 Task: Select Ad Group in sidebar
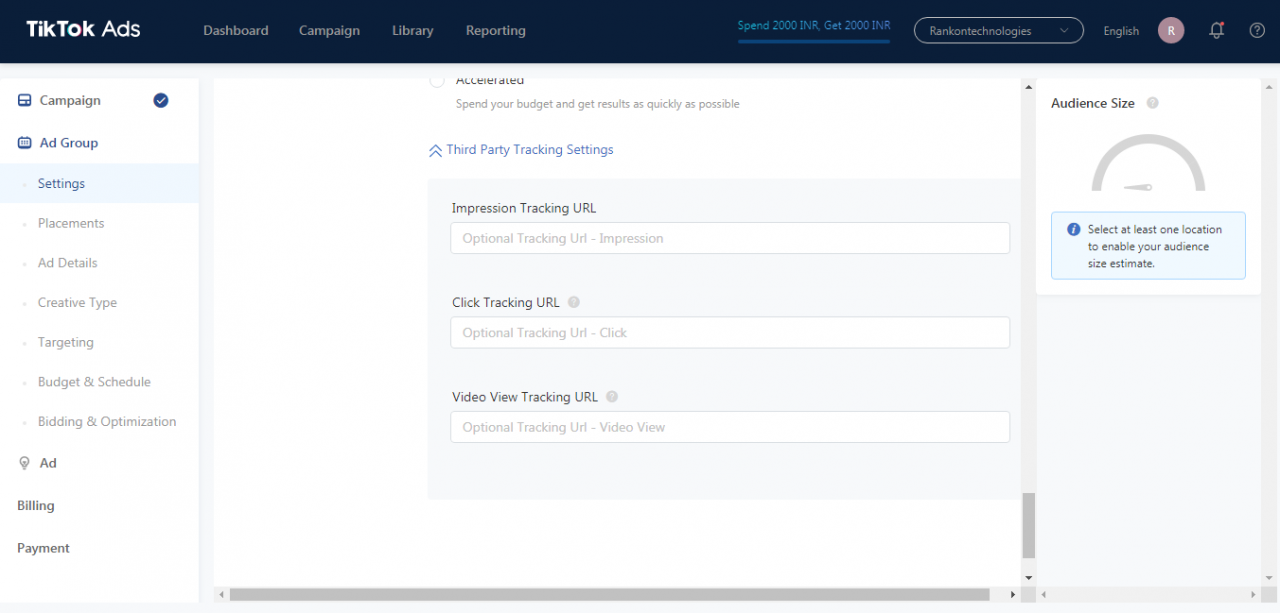[69, 143]
